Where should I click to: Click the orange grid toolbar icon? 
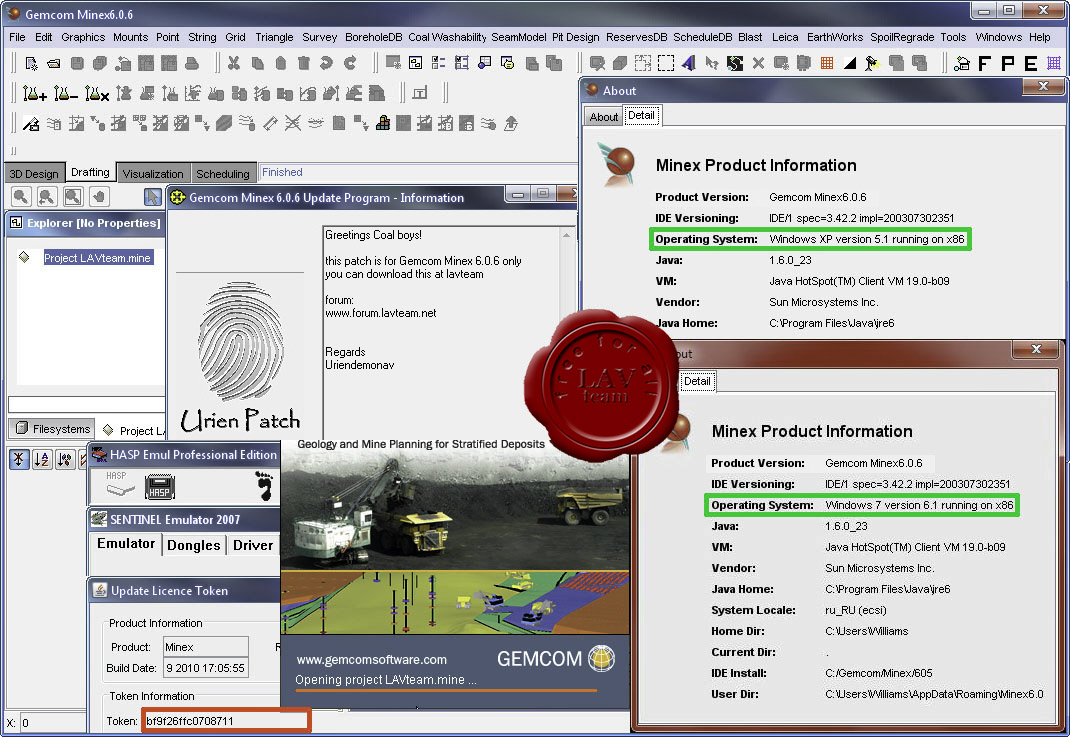(x=826, y=63)
